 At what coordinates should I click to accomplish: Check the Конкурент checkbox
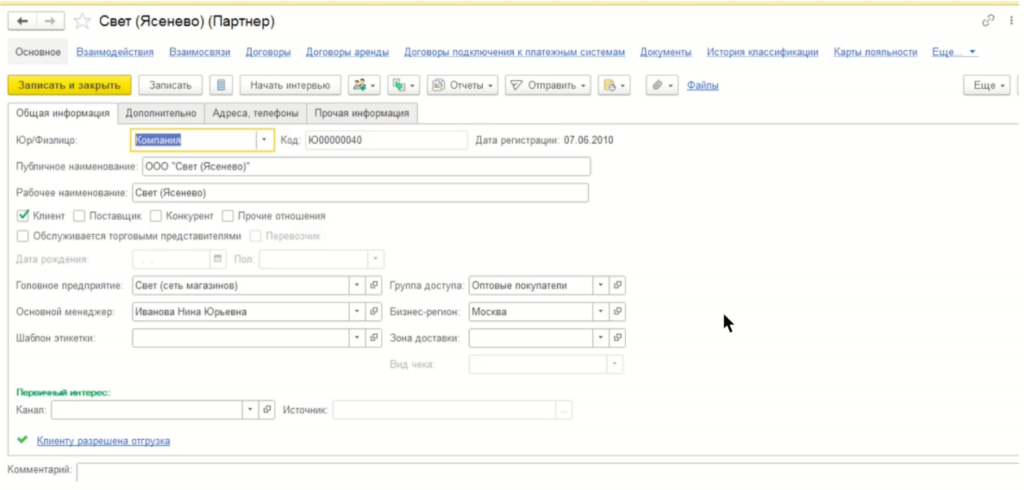point(155,216)
